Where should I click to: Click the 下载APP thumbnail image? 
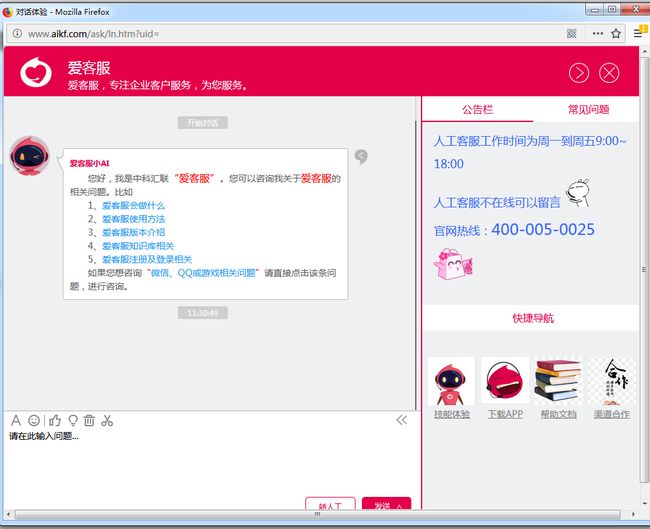tap(505, 380)
